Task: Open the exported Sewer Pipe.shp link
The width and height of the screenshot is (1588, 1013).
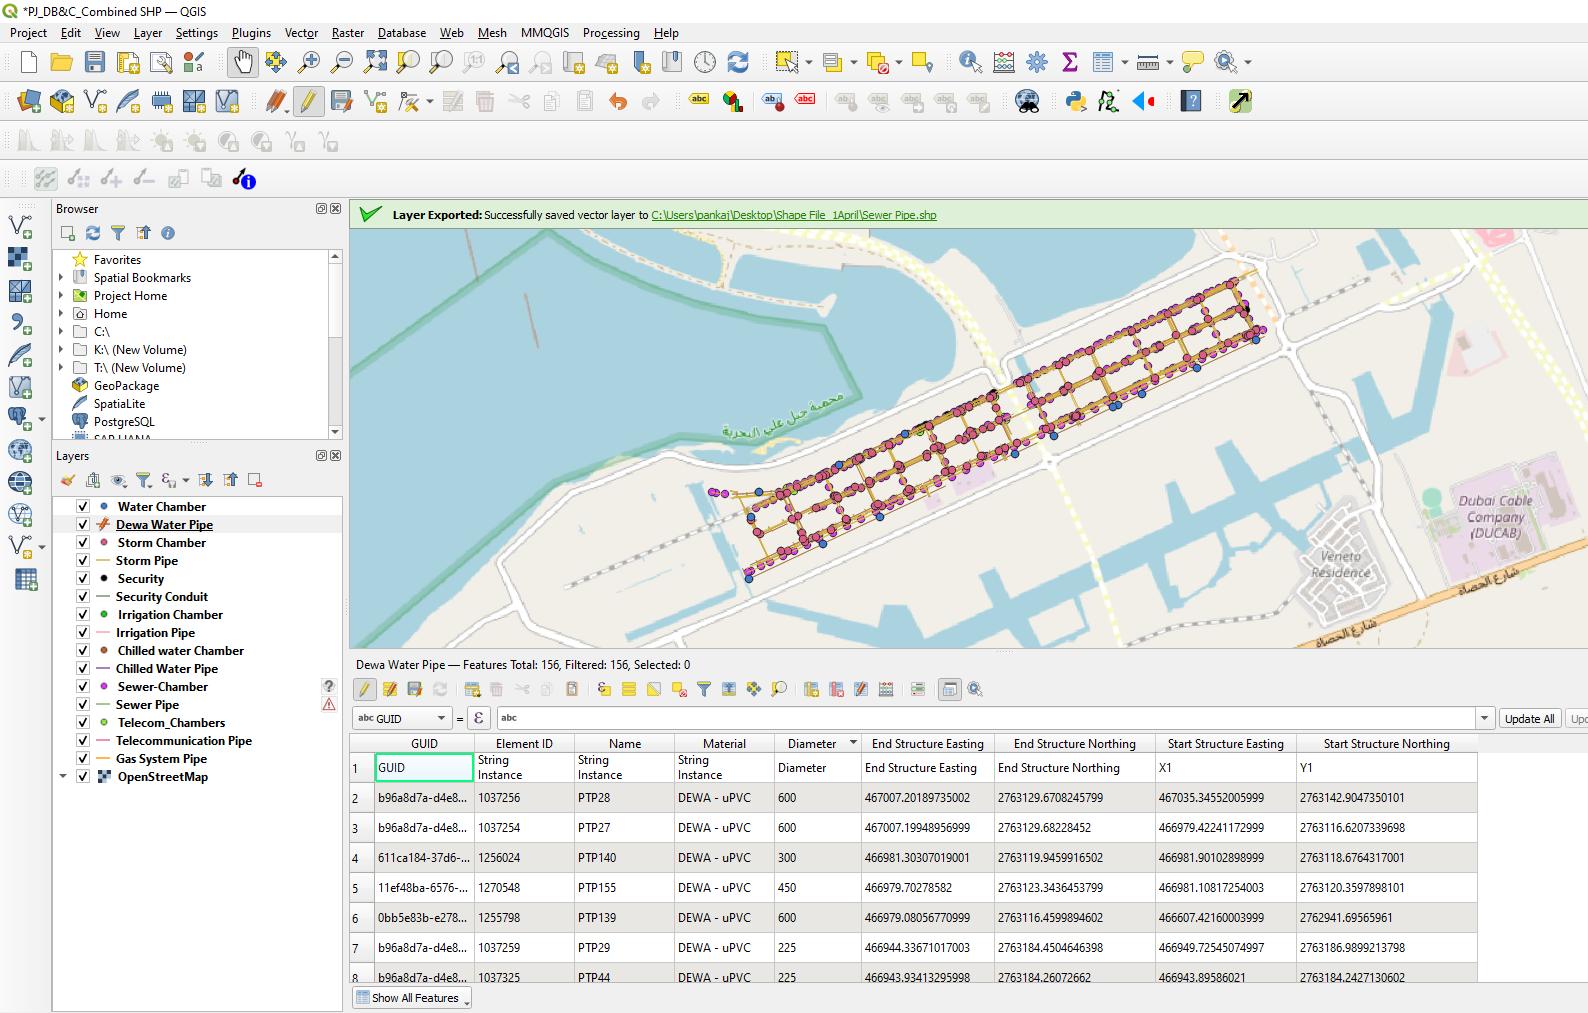Action: (793, 215)
